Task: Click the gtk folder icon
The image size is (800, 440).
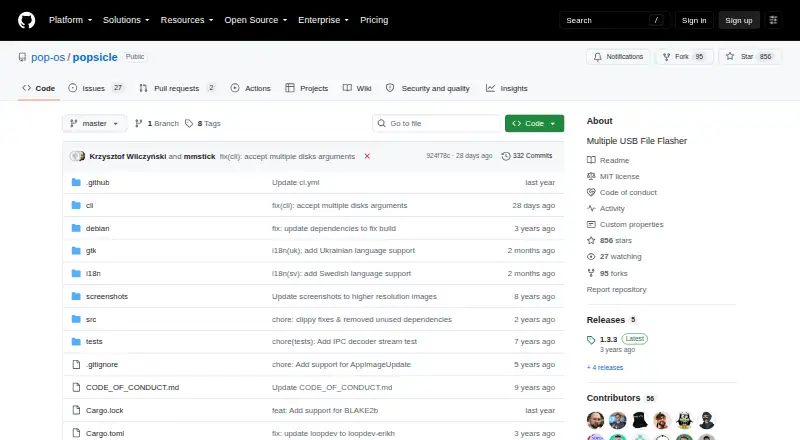Action: point(76,251)
